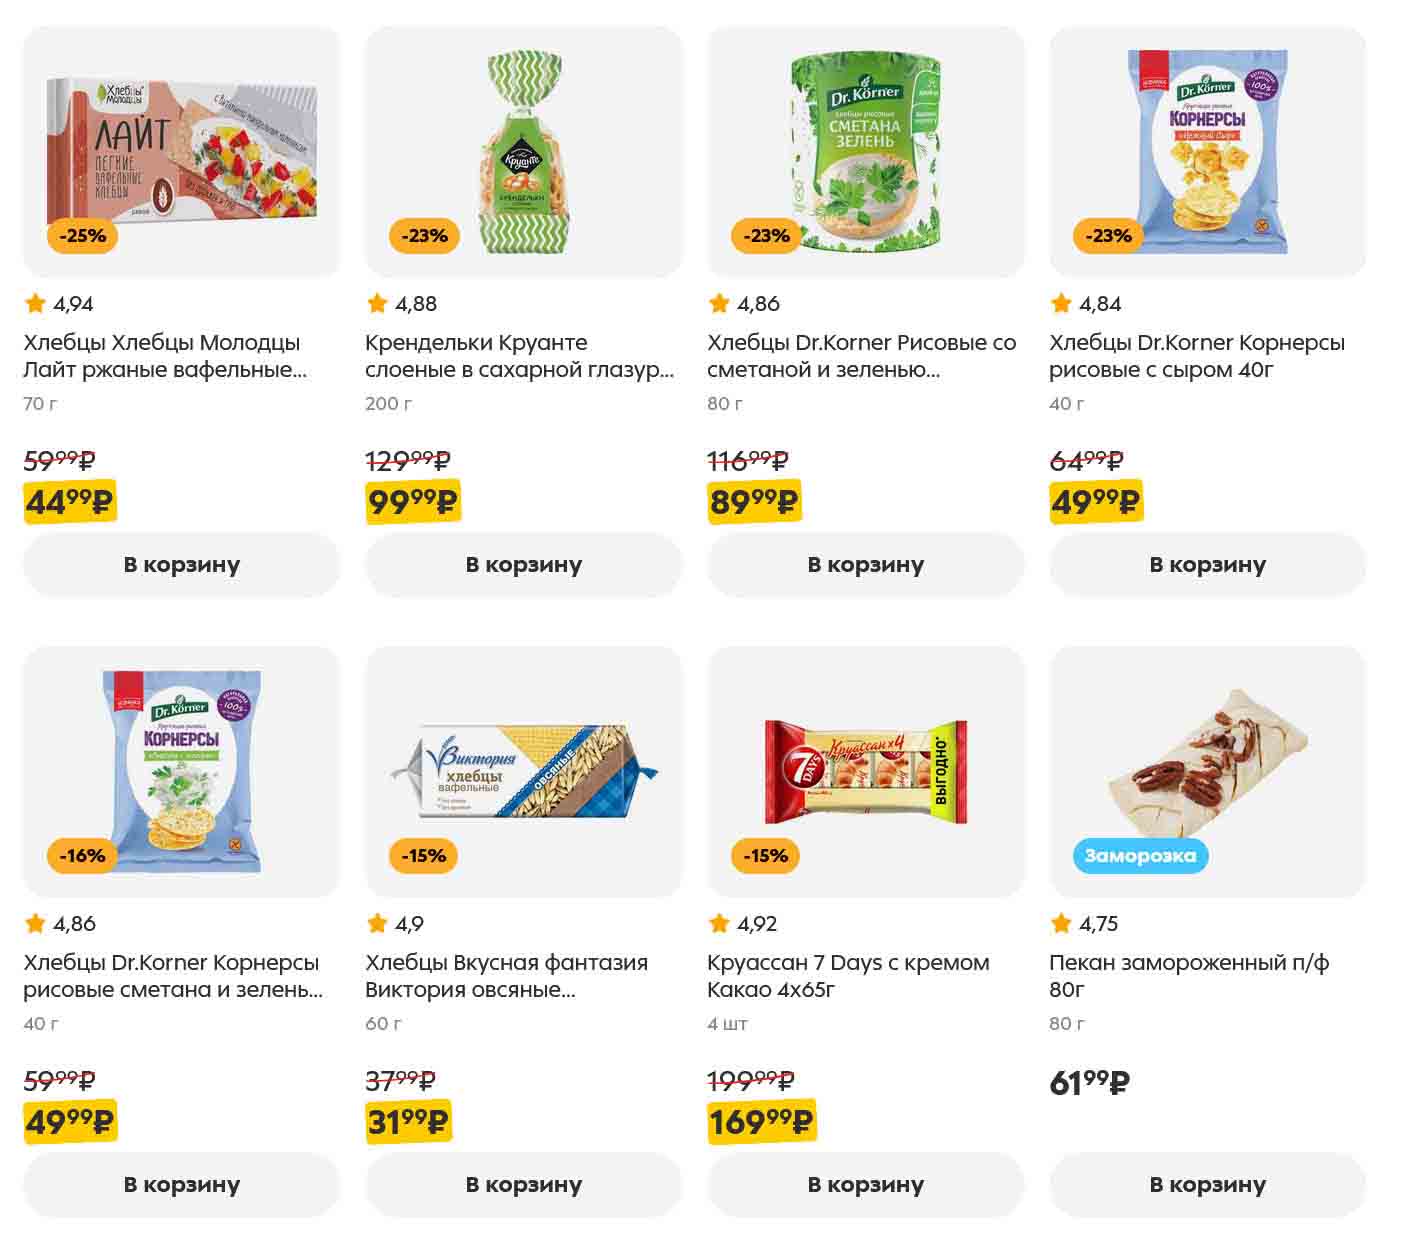Click the -25% discount badge

[x=82, y=236]
